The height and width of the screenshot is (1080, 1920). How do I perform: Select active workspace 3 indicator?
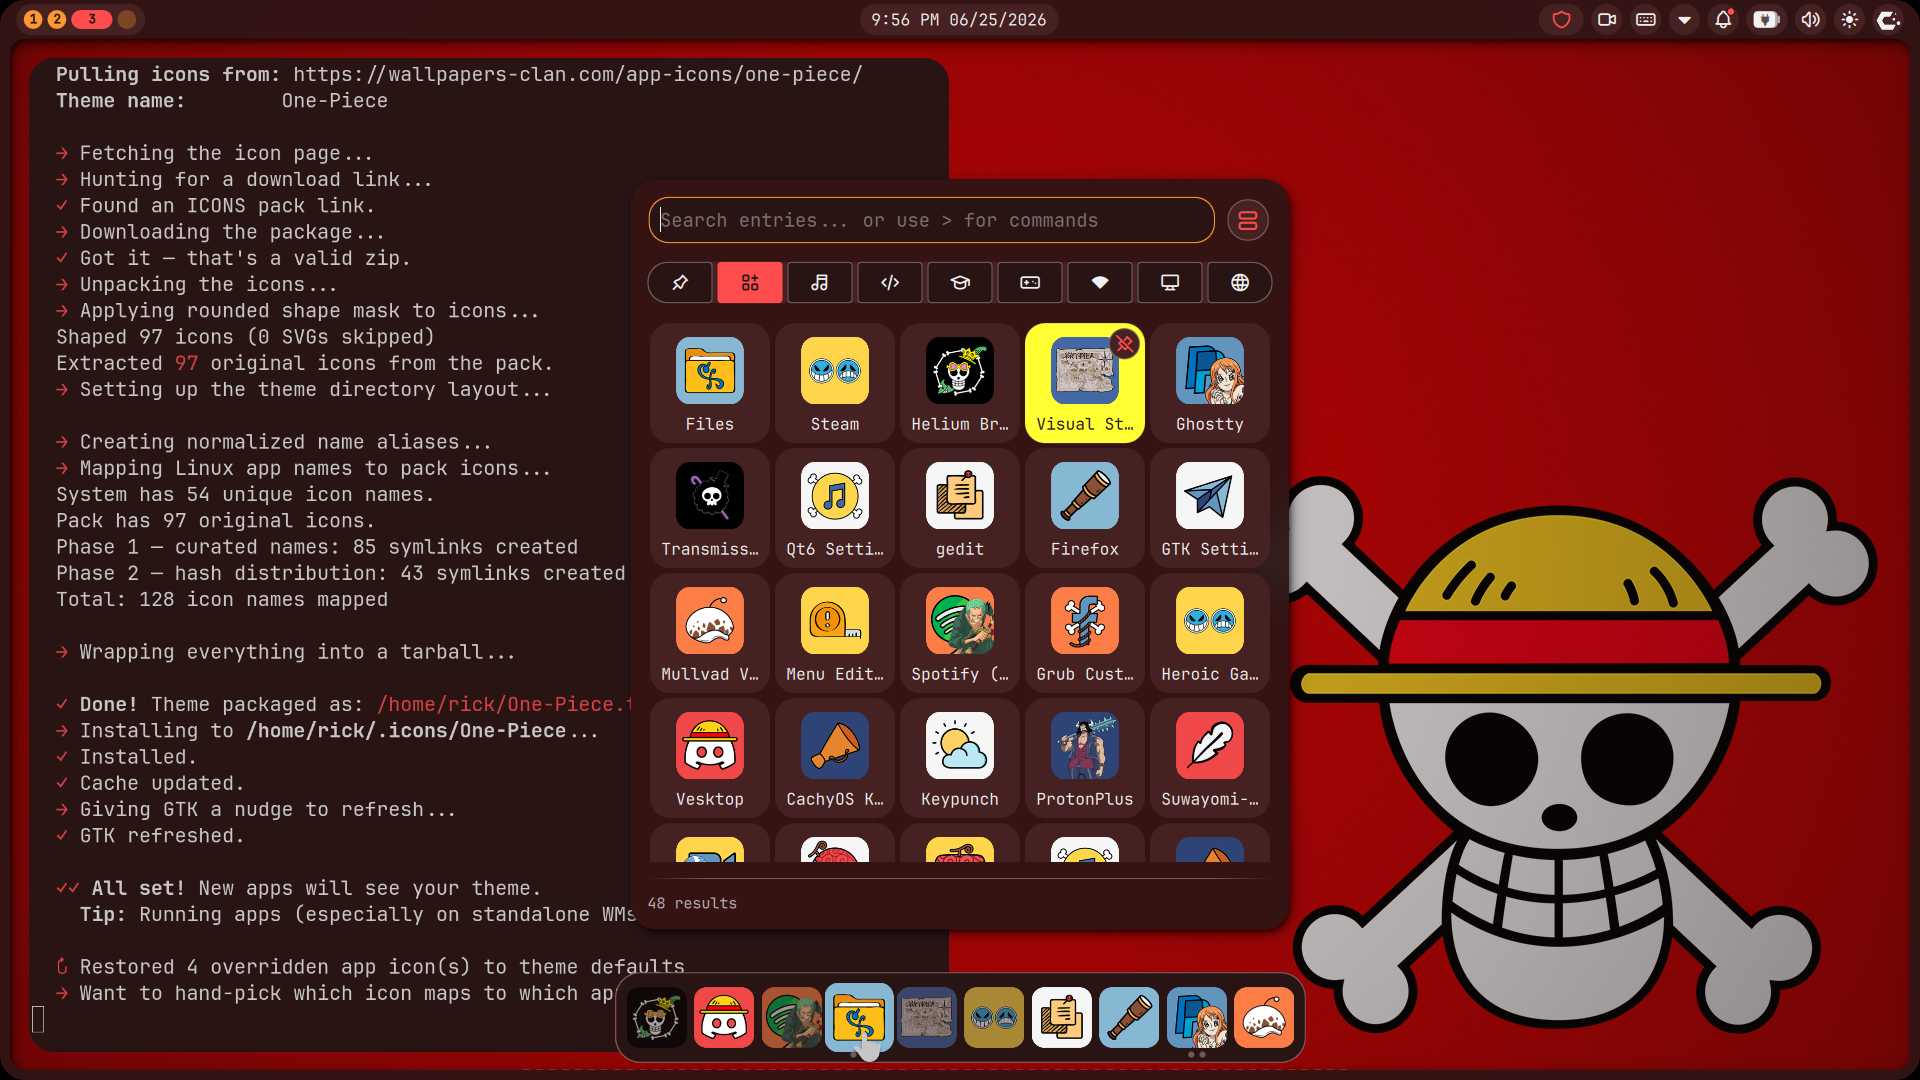point(91,19)
